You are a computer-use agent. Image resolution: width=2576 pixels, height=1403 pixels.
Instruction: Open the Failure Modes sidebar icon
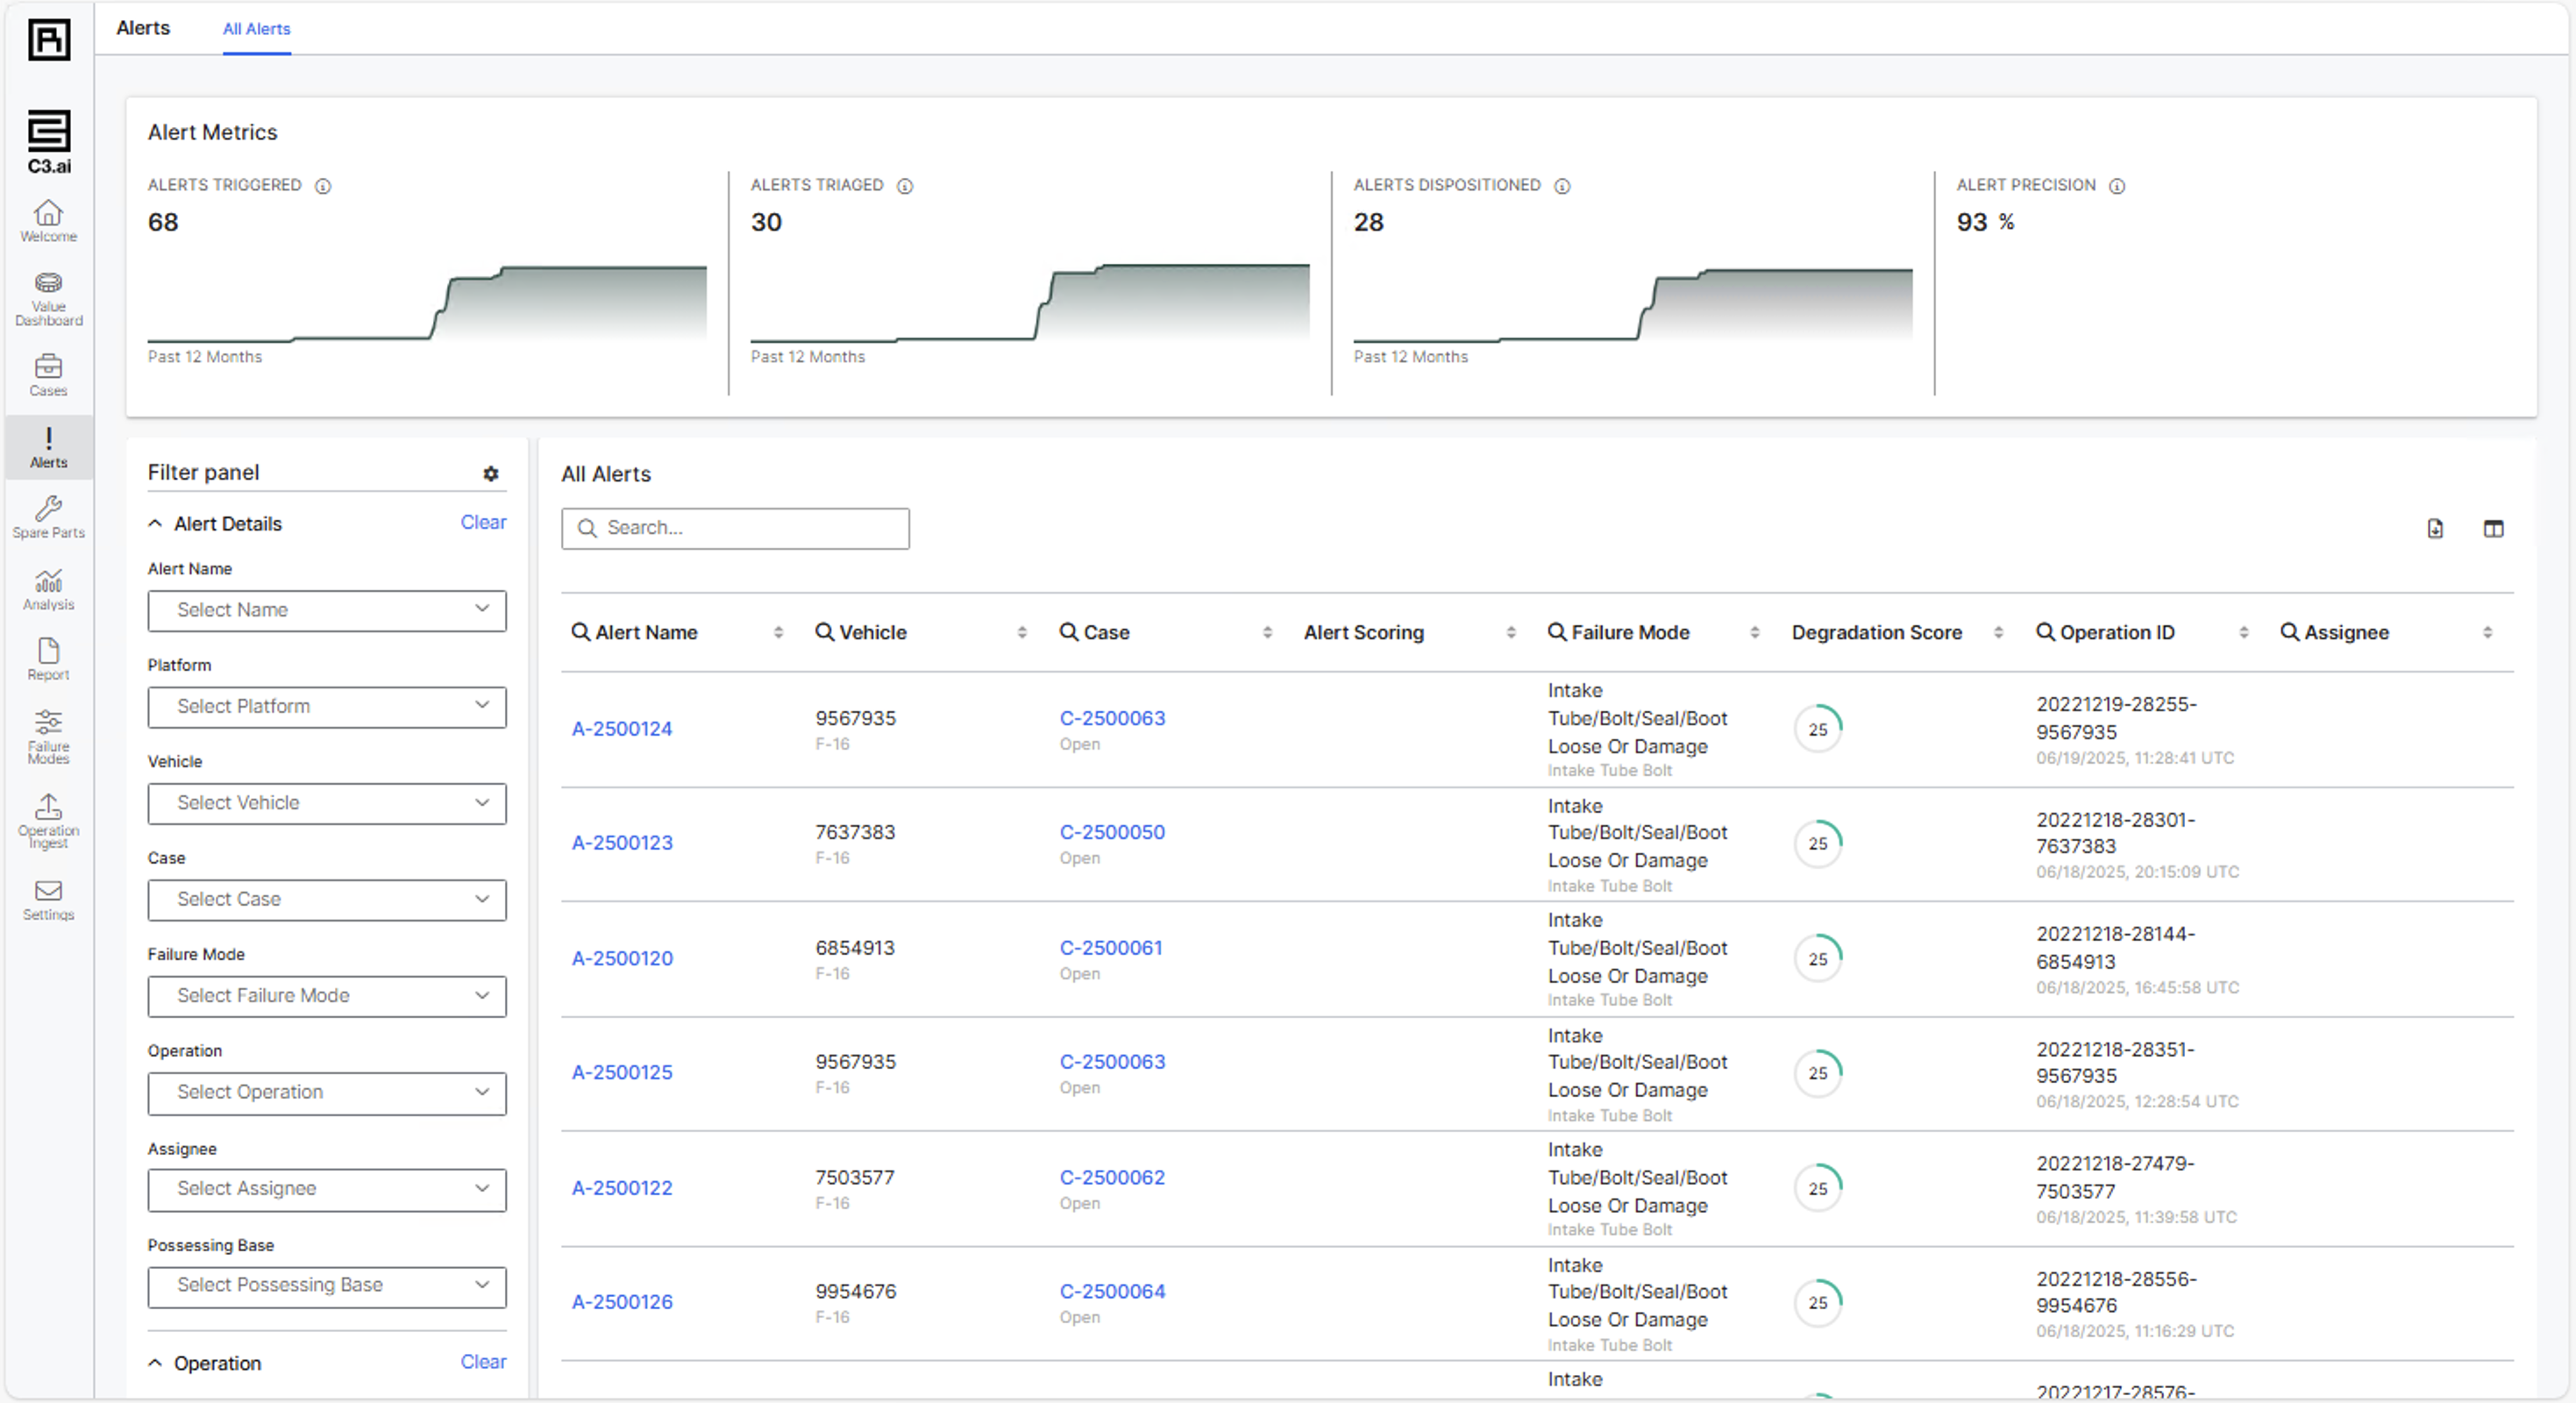pos(48,736)
